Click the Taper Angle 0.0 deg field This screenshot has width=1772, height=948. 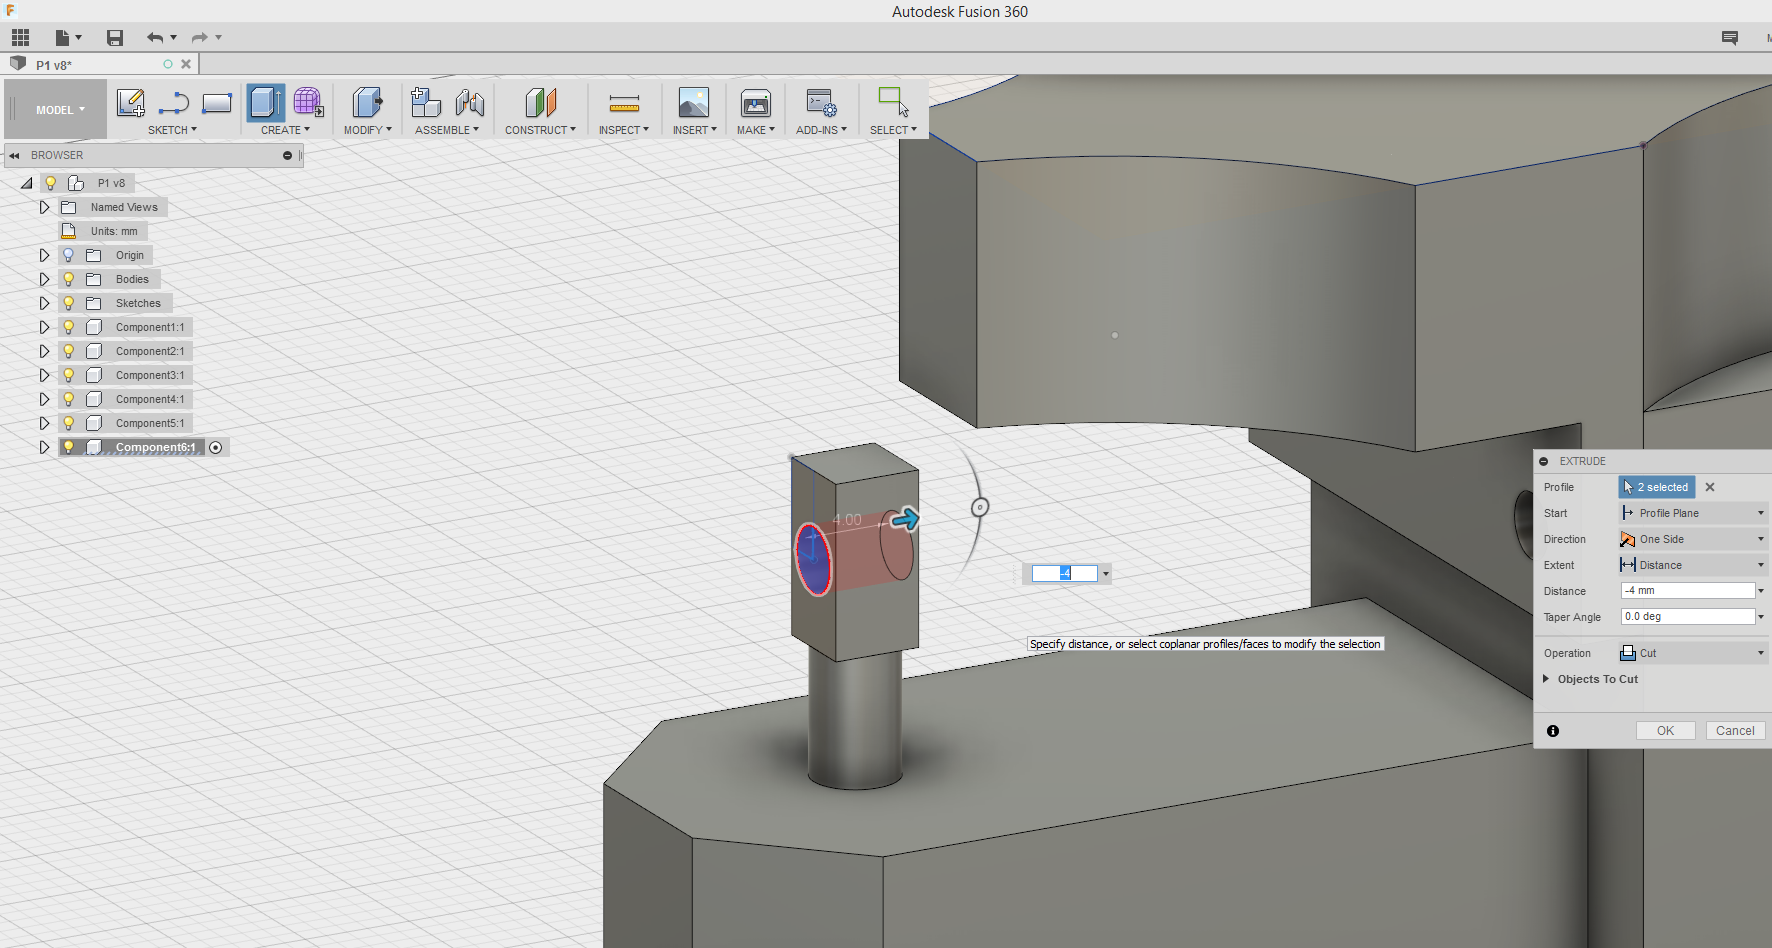pos(1688,617)
